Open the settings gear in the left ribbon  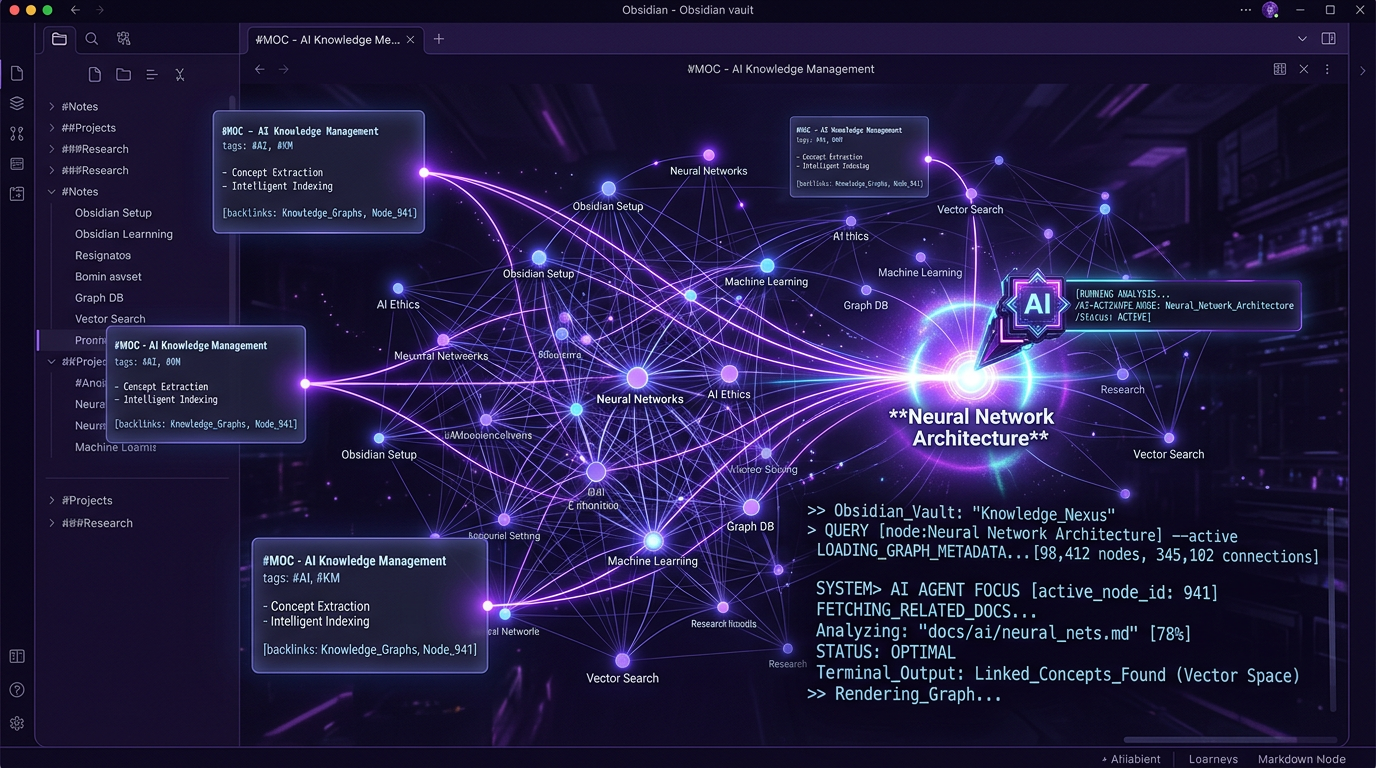point(17,723)
